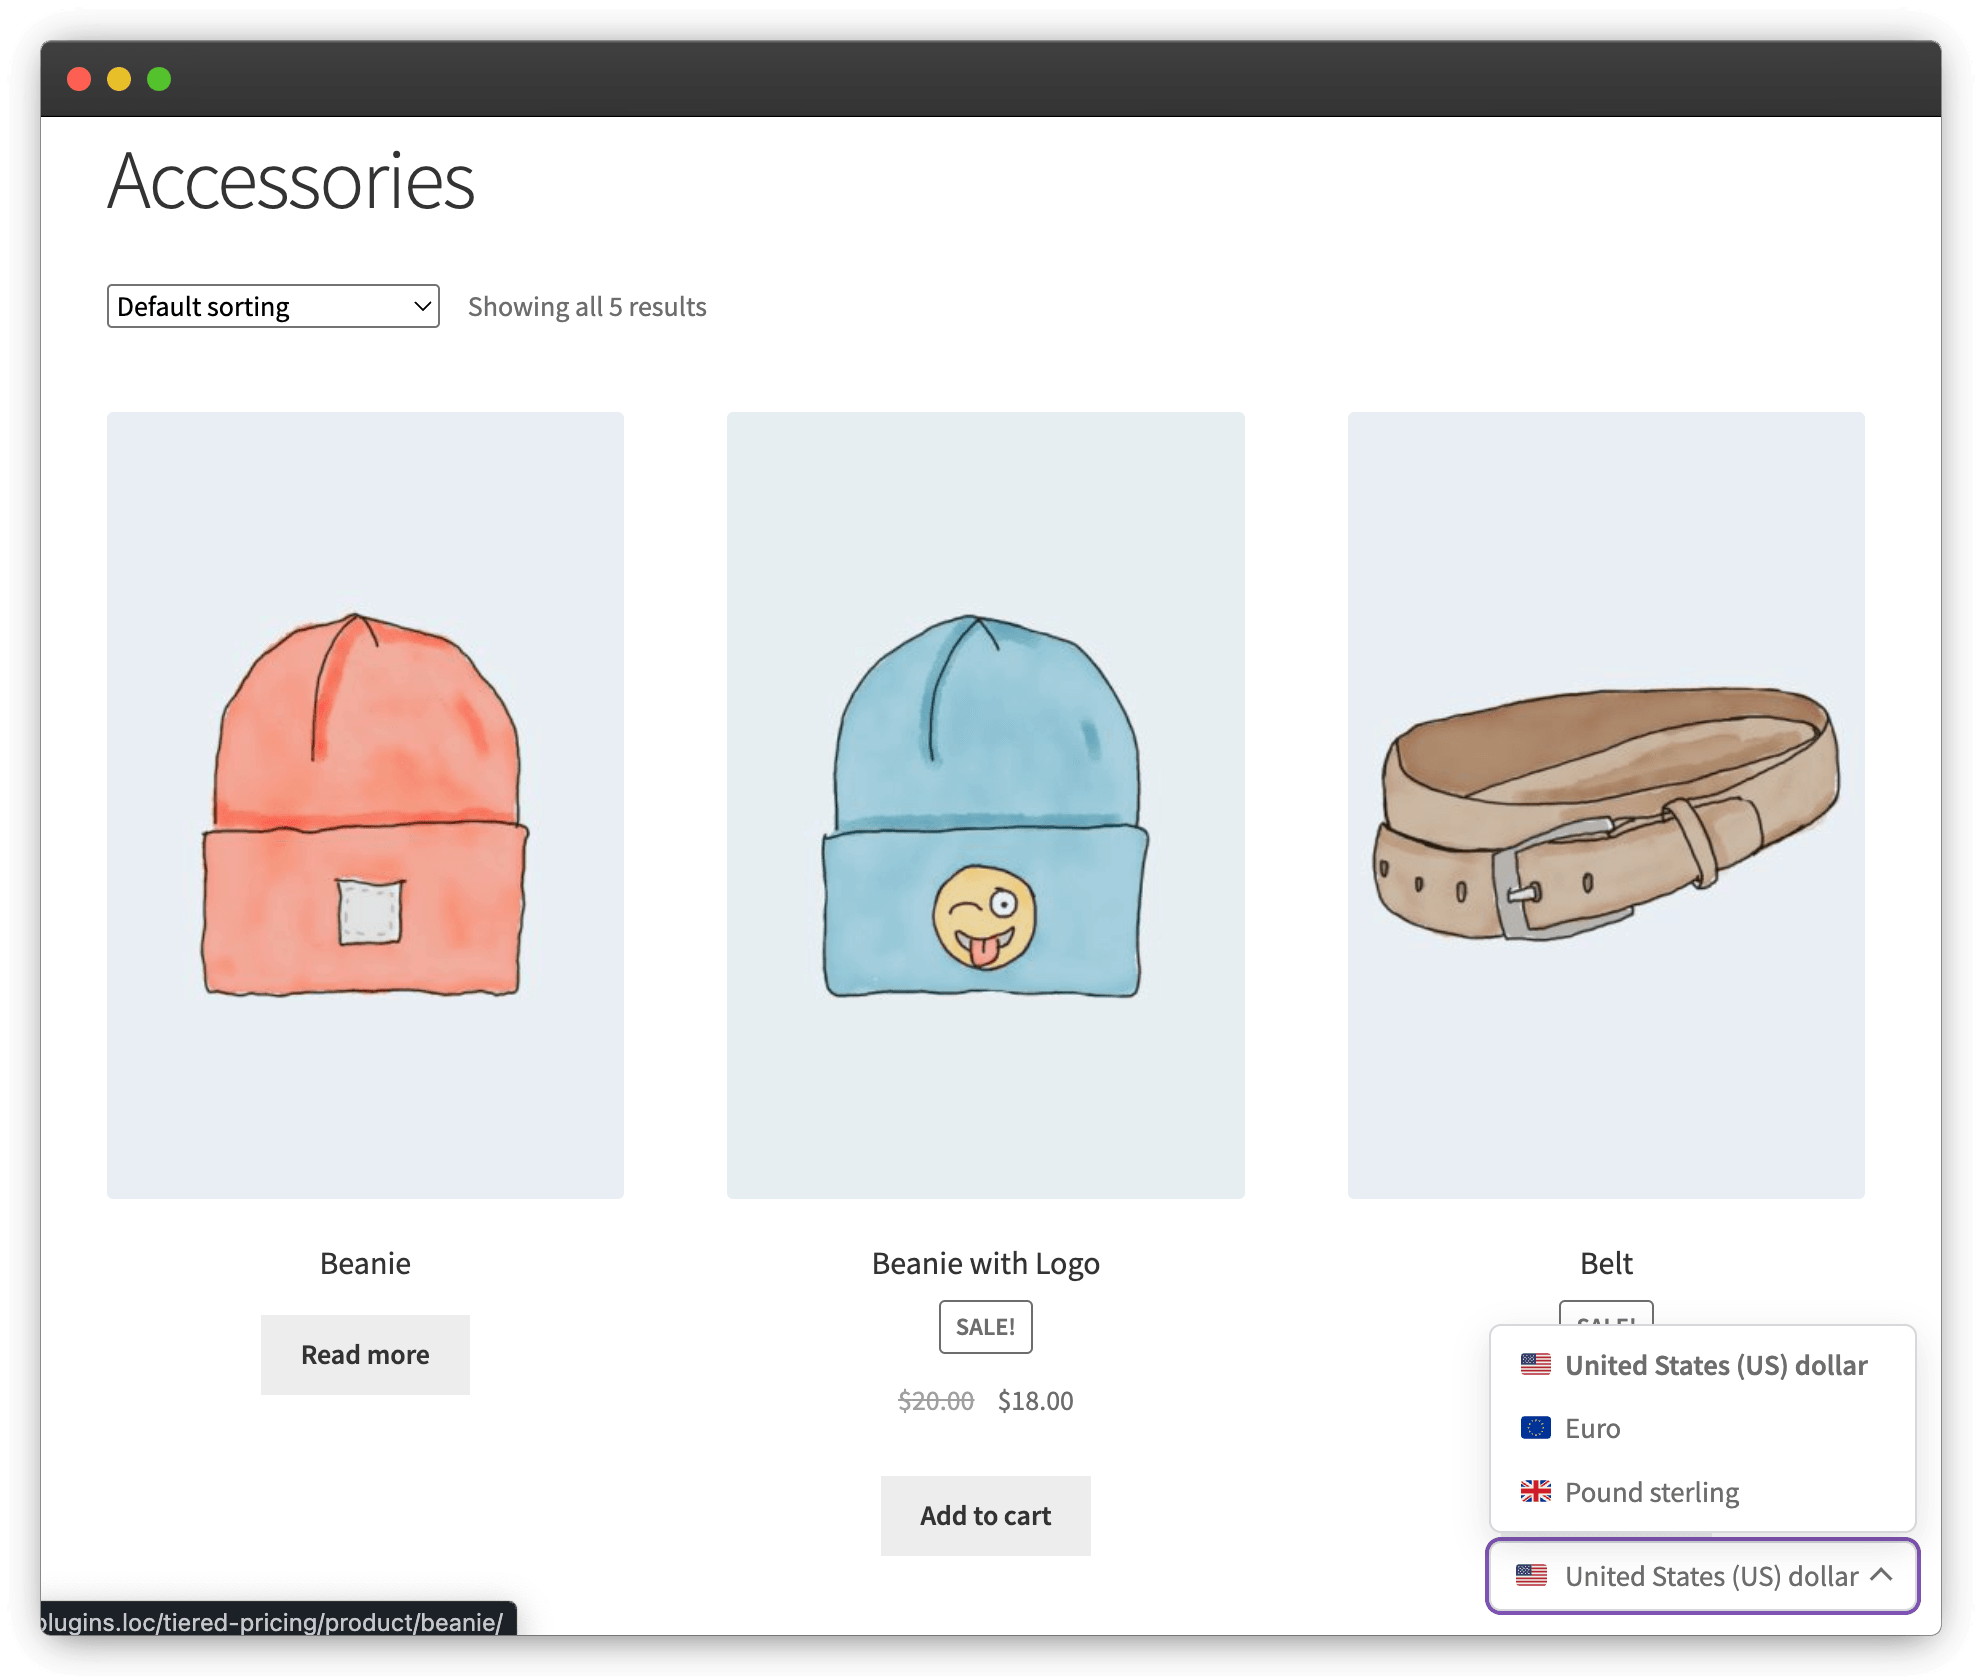Click the struck-through $20.00 price
The height and width of the screenshot is (1676, 1982).
[936, 1401]
